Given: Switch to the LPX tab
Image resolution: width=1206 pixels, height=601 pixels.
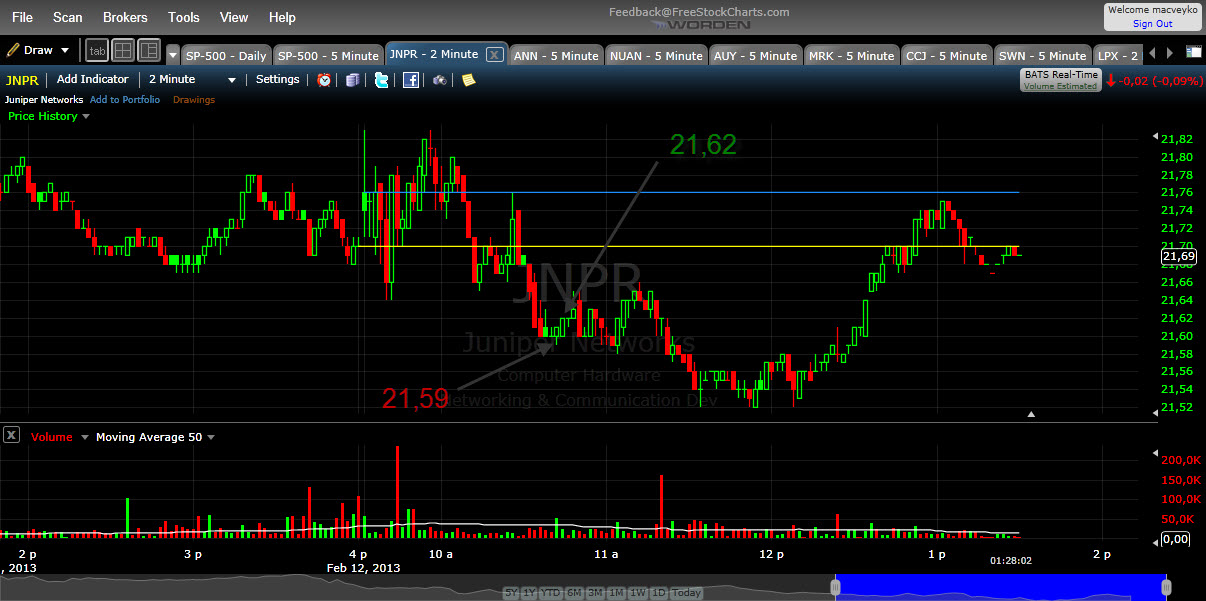Looking at the screenshot, I should coord(1117,55).
